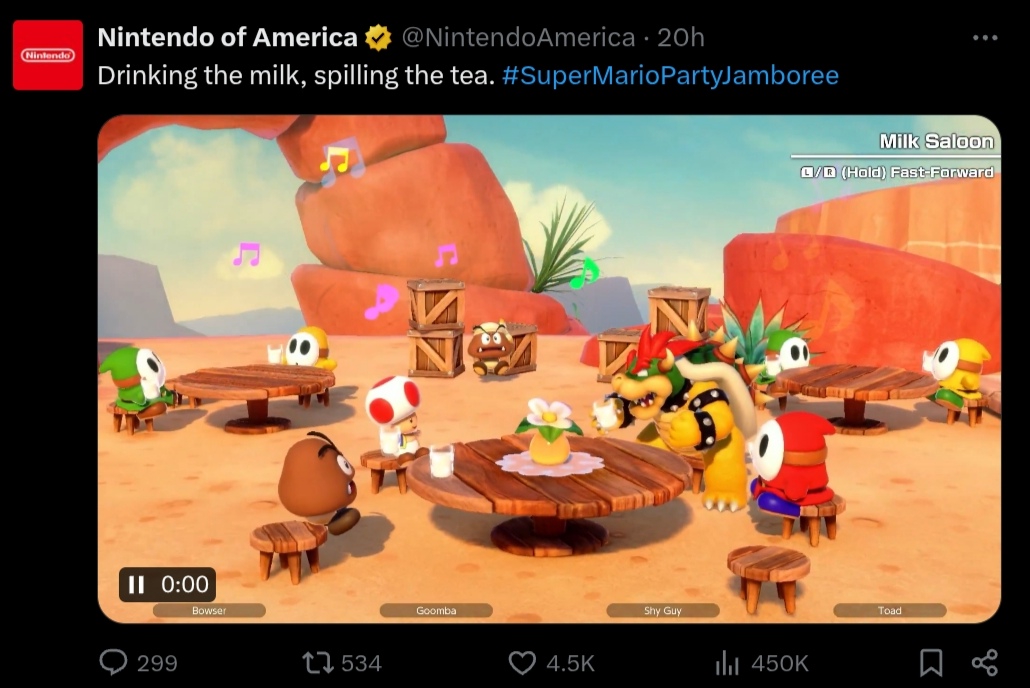Open the Nintendo of America display name
Image resolution: width=1030 pixels, height=688 pixels.
click(227, 37)
